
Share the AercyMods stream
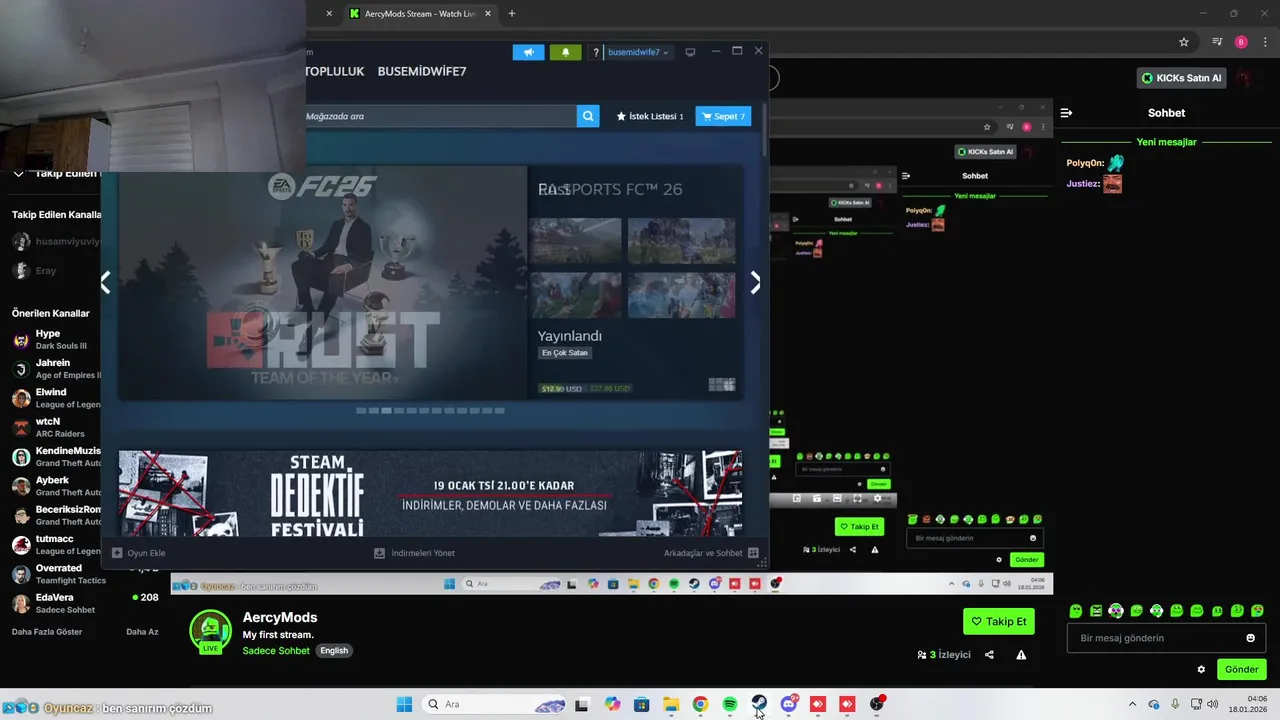pyautogui.click(x=989, y=655)
